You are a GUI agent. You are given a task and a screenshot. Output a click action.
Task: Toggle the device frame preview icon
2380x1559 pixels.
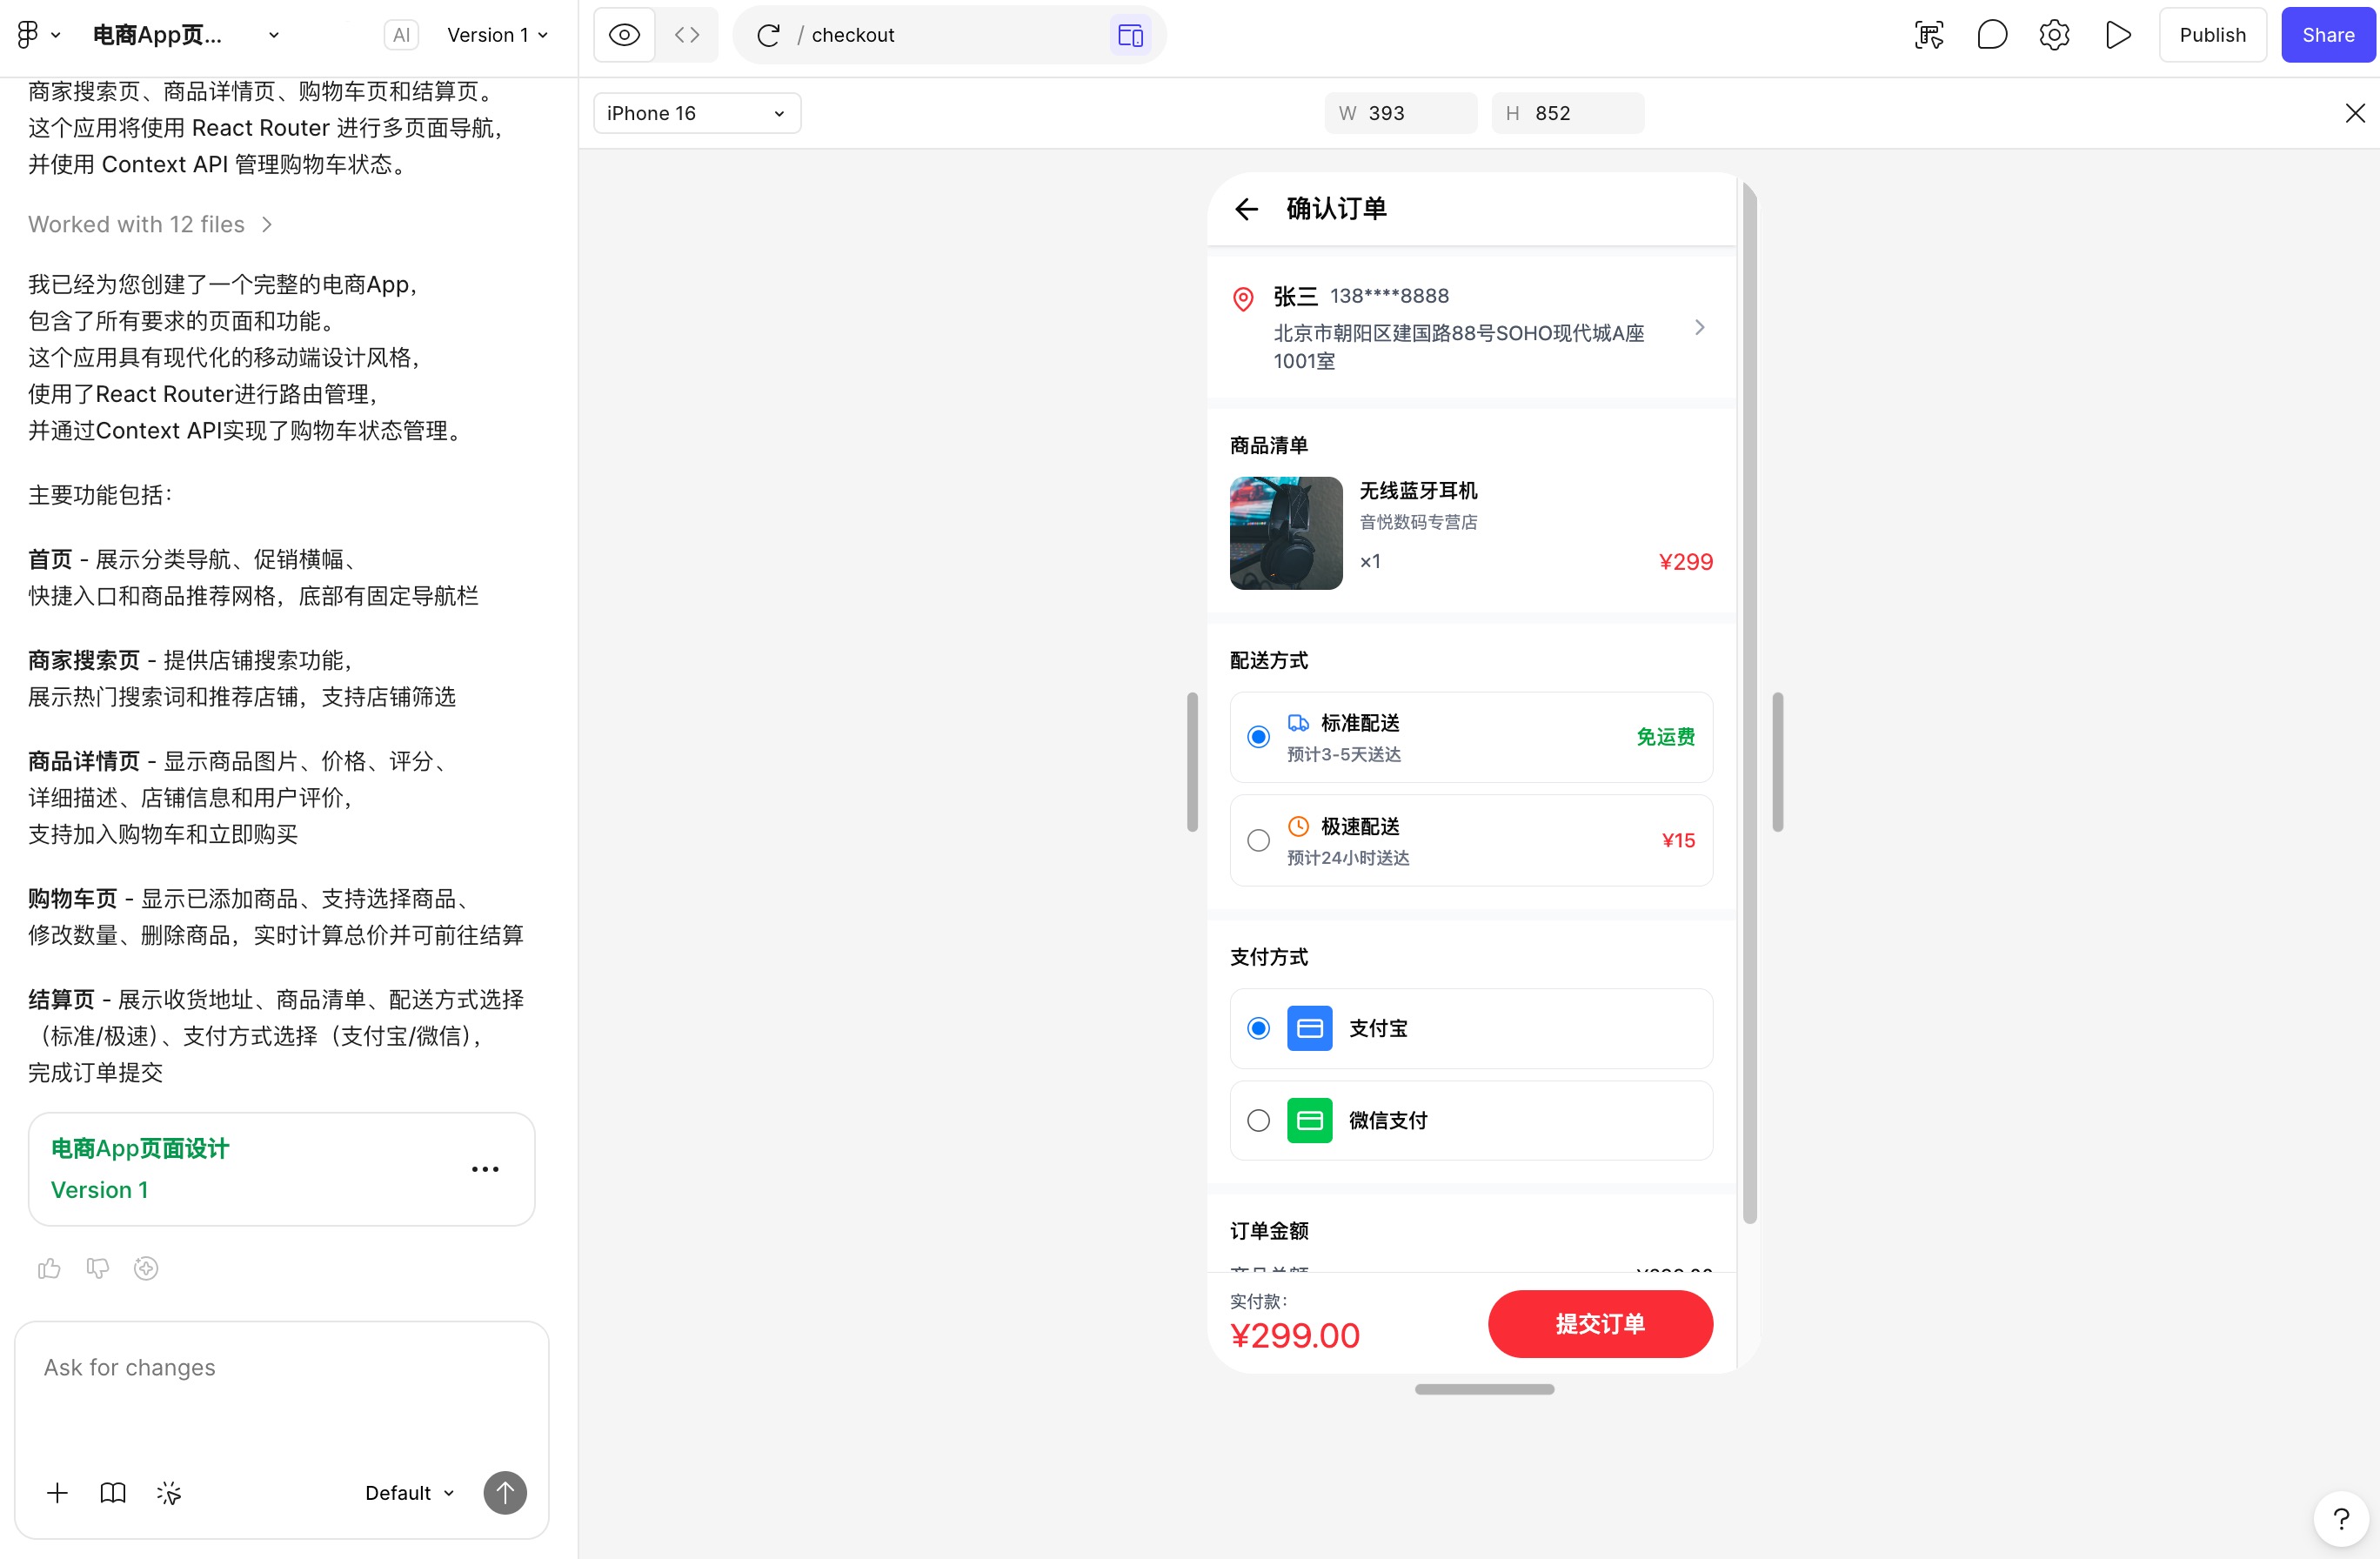coord(1130,35)
